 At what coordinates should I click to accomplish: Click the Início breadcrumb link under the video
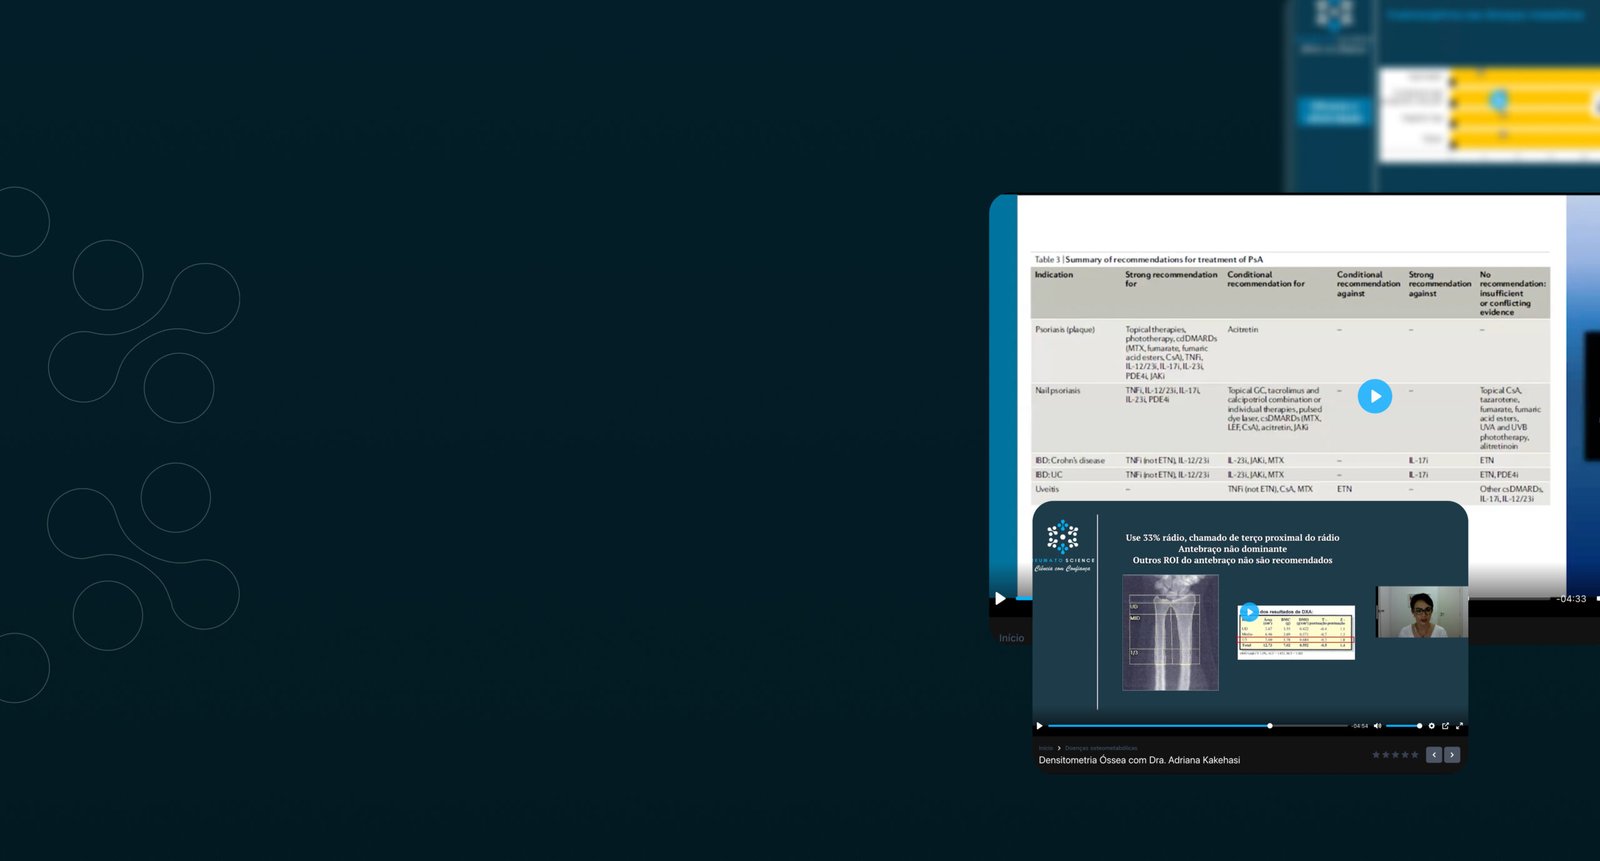click(1045, 748)
